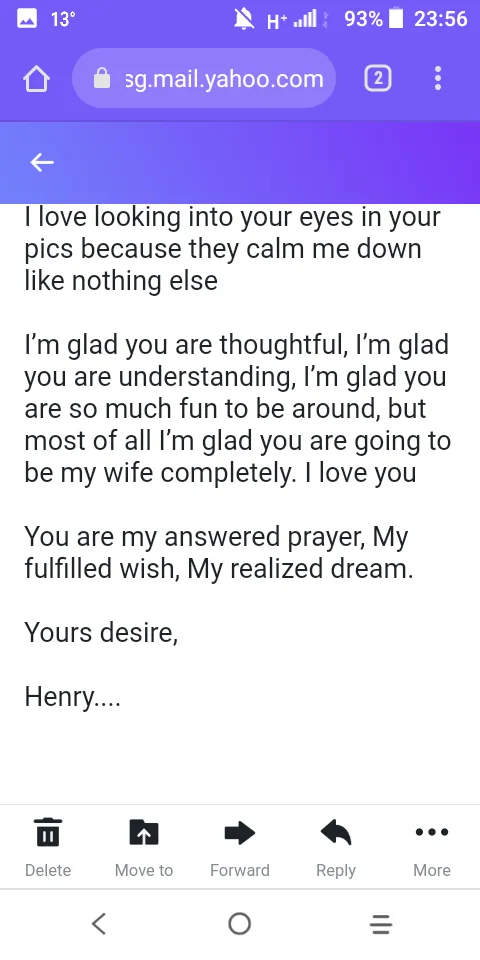Tap the "Delete" text label
This screenshot has height=960, width=480.
[48, 870]
